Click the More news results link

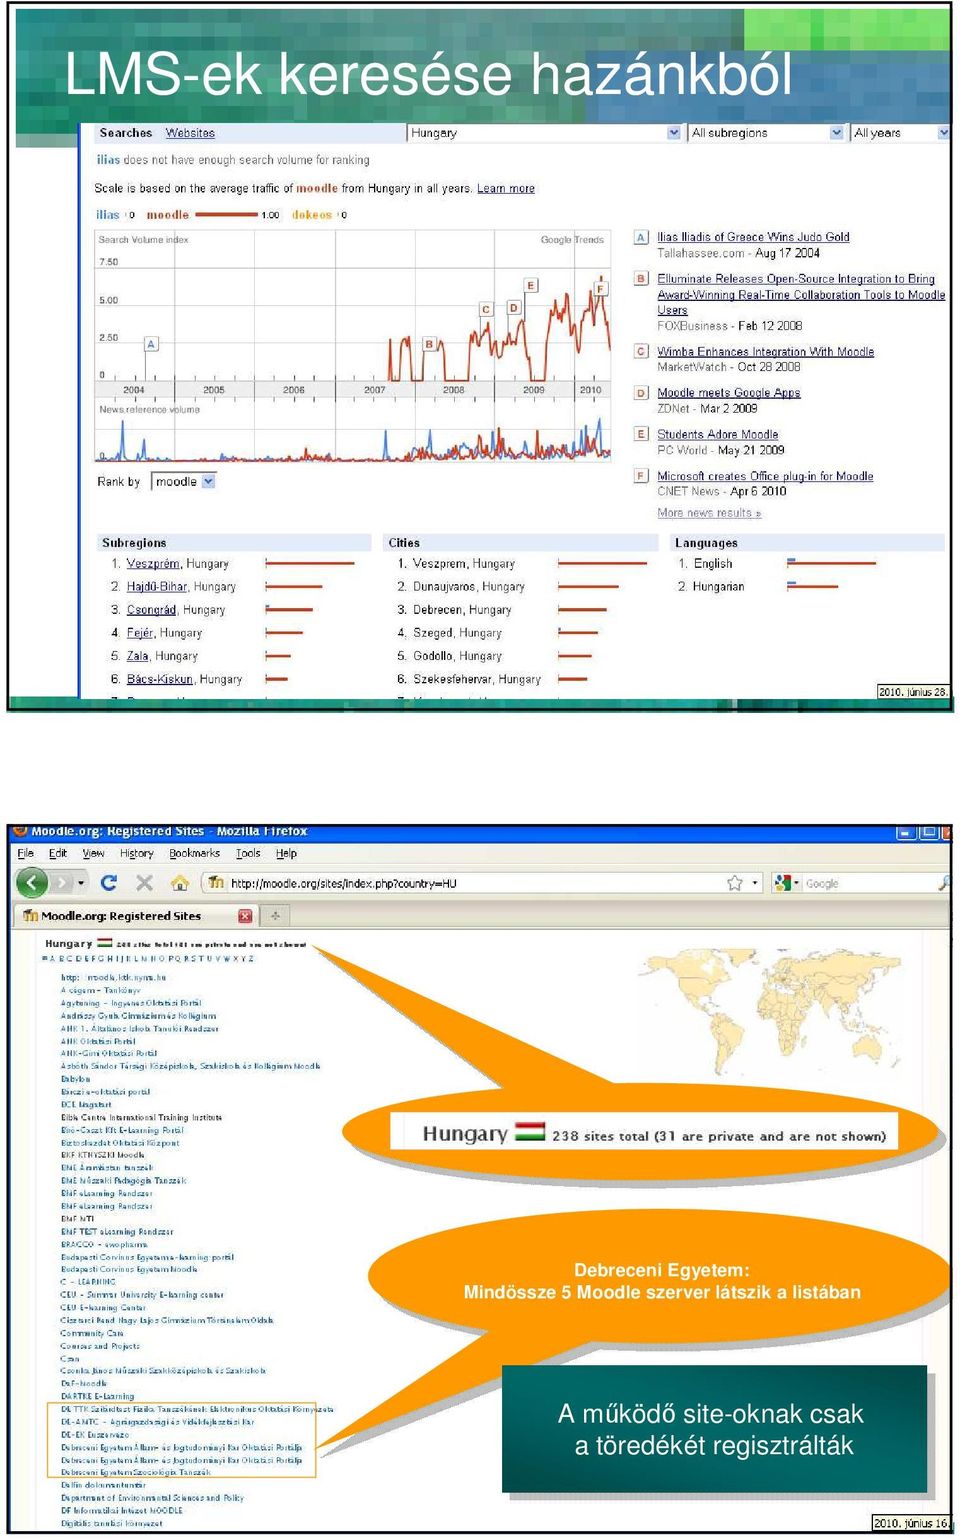709,513
